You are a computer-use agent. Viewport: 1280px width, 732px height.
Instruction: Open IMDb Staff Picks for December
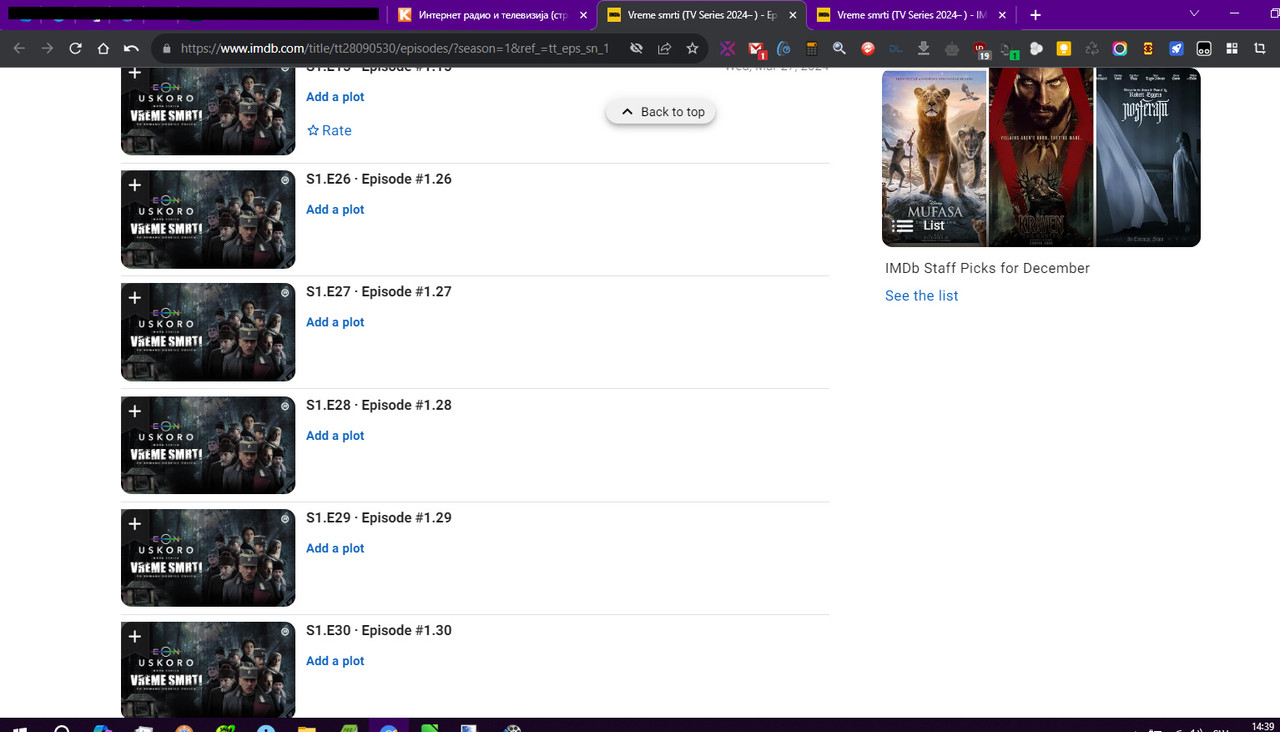click(x=987, y=268)
